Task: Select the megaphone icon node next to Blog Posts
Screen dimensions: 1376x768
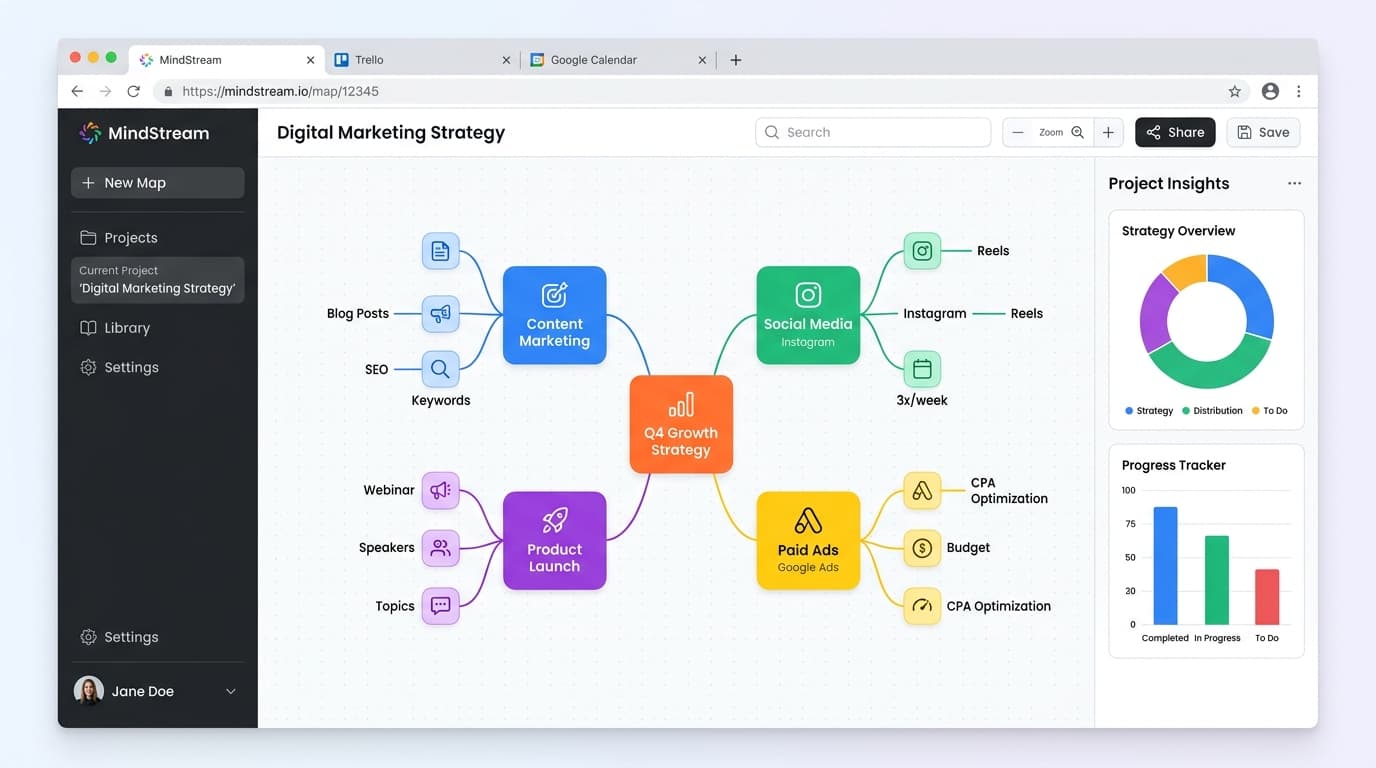Action: click(x=440, y=313)
